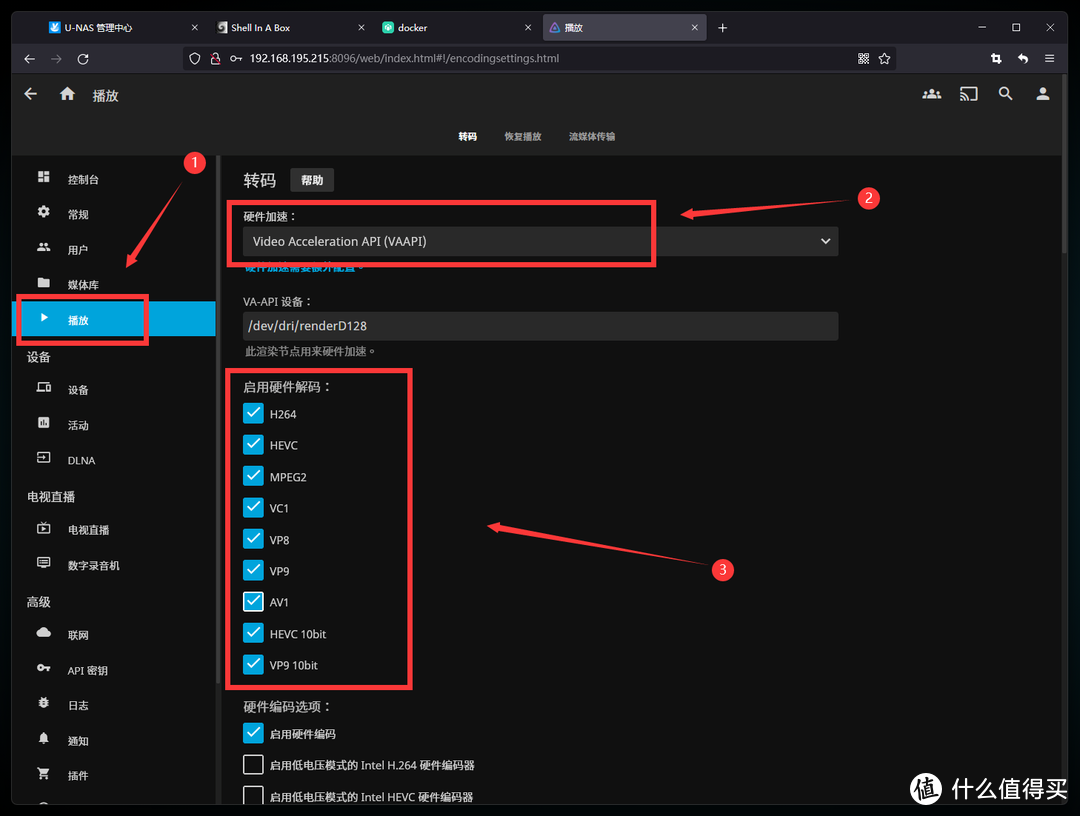
Task: Switch to the docker browser tab
Action: point(456,28)
